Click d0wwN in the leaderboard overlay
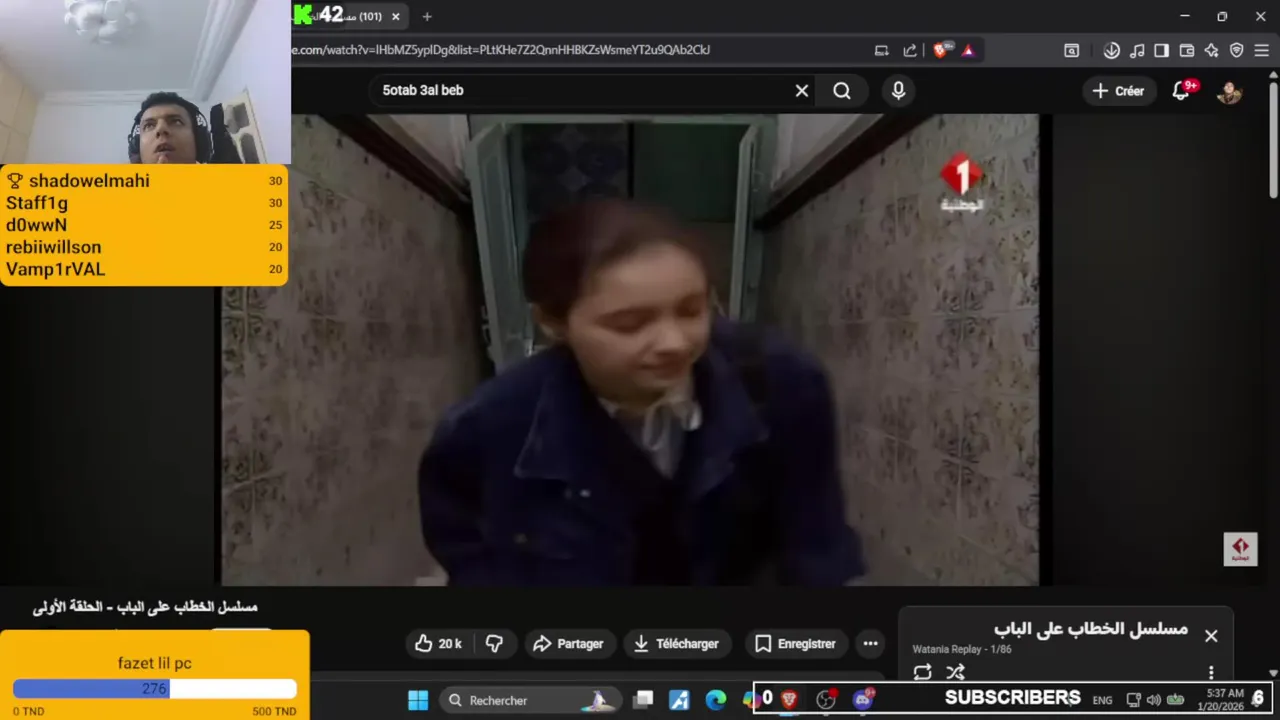Image resolution: width=1280 pixels, height=720 pixels. pyautogui.click(x=36, y=225)
